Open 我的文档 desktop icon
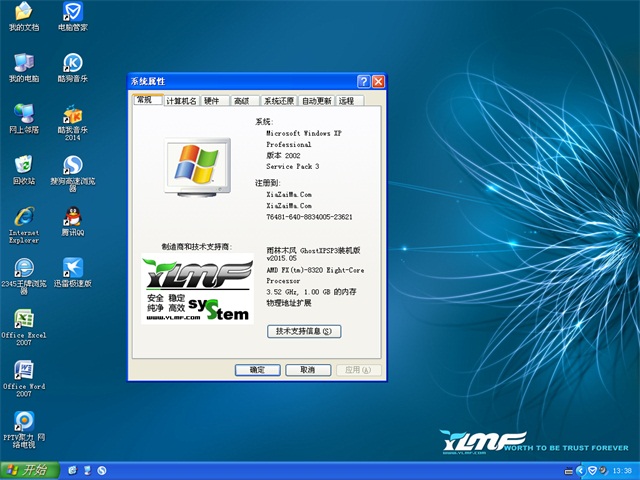Viewport: 640px width, 480px height. click(23, 13)
